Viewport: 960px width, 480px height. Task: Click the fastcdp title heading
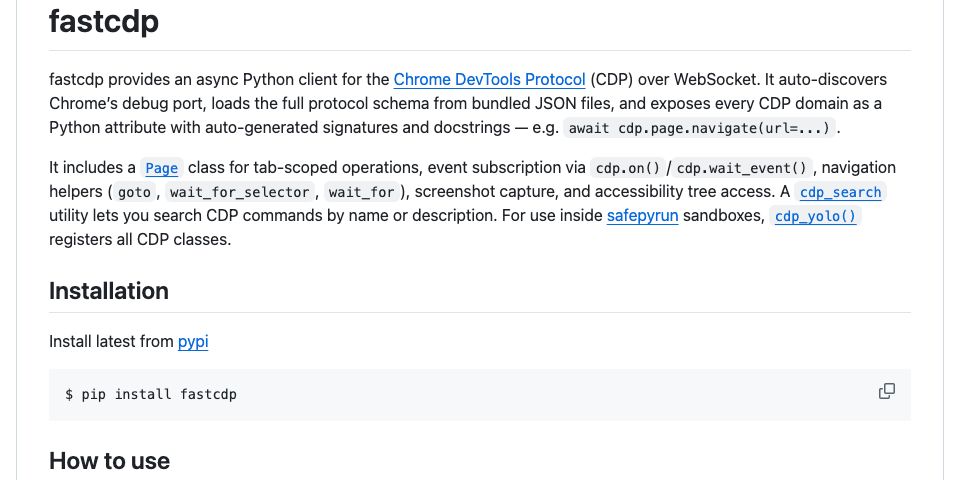104,21
